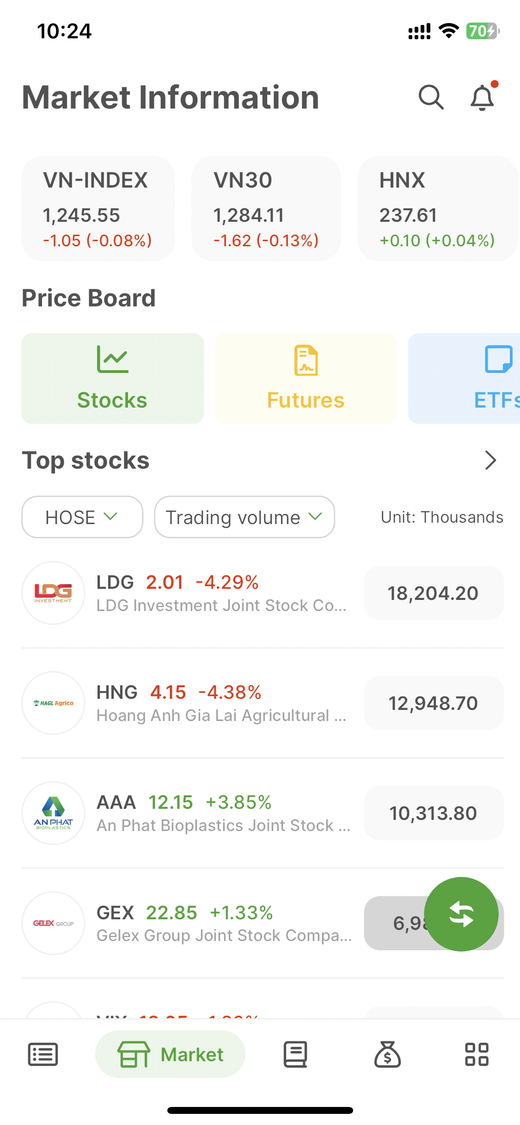Tap the LDG Investment logo
This screenshot has height=1125, width=520.
pos(54,593)
